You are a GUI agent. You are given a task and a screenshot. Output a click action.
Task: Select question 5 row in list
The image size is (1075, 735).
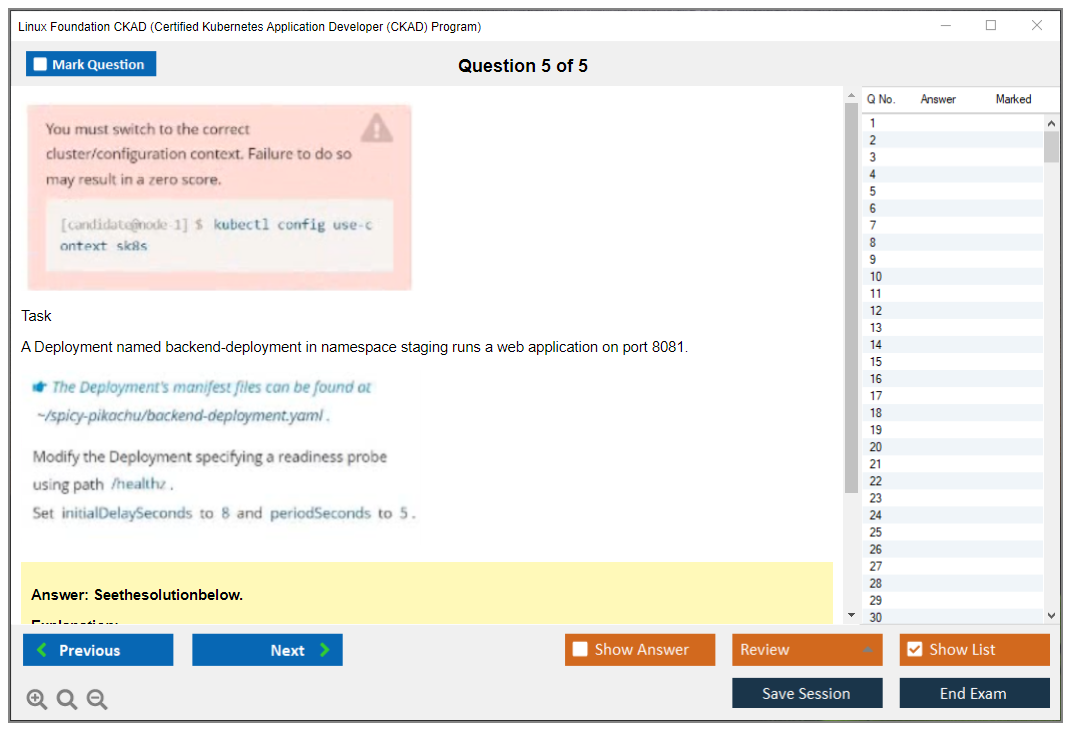pos(950,191)
